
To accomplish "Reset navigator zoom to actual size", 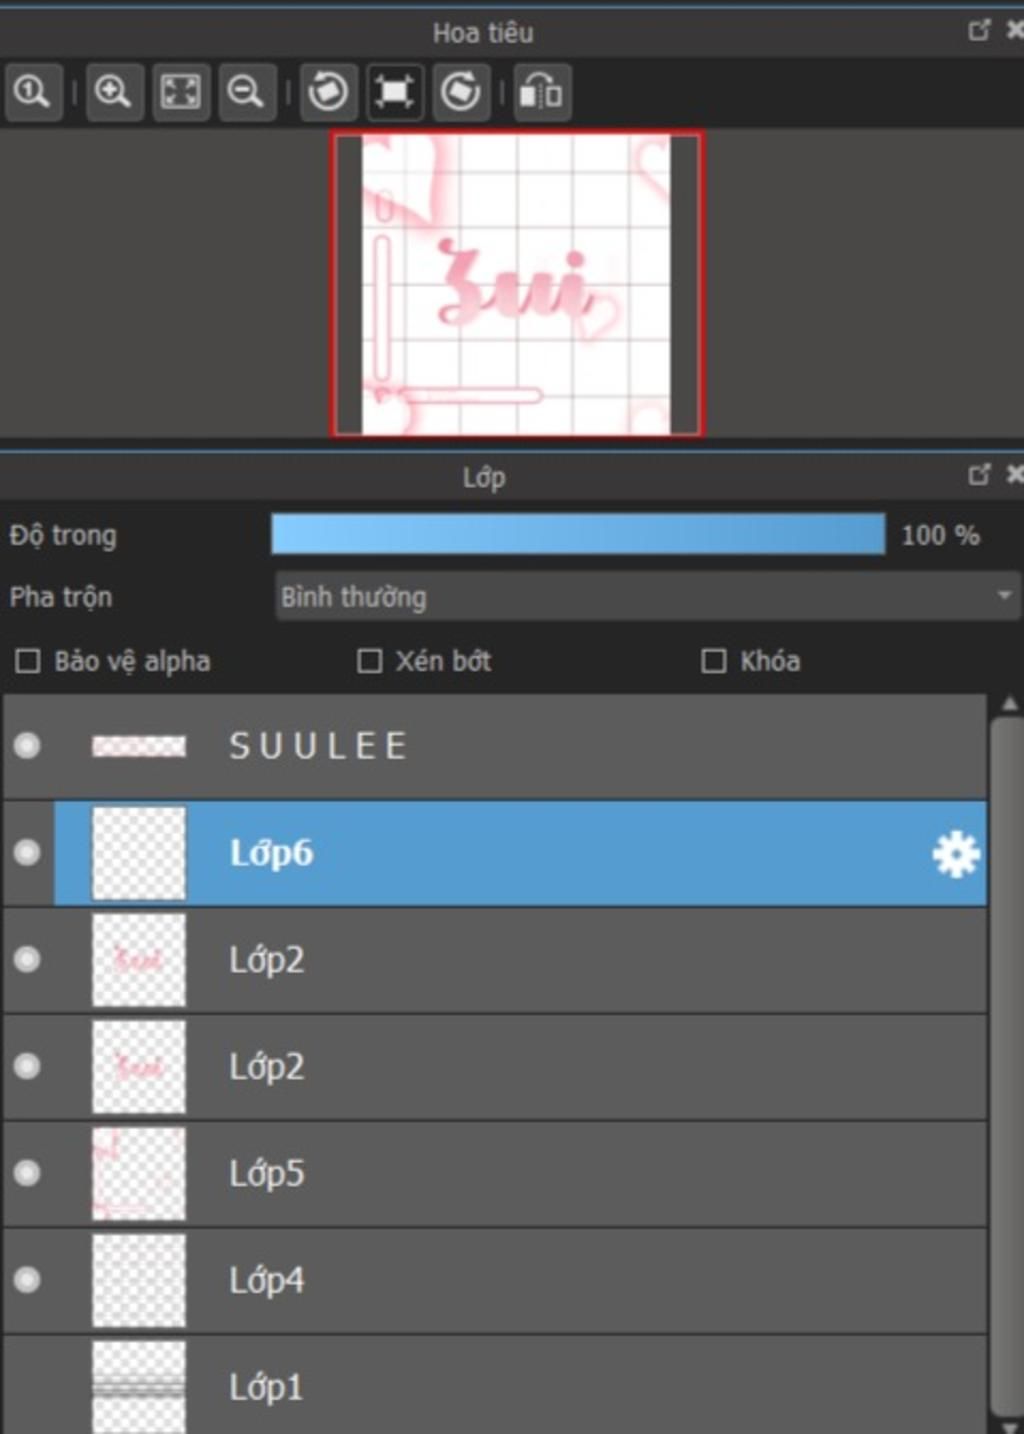I will (x=32, y=92).
